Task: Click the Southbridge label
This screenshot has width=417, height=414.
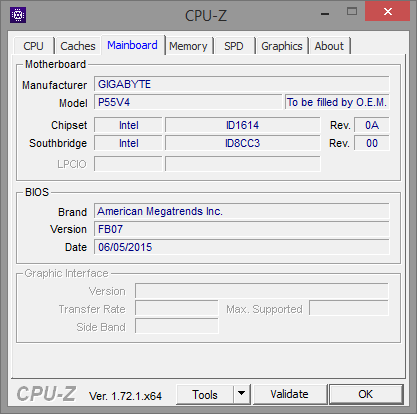Action: pyautogui.click(x=58, y=143)
